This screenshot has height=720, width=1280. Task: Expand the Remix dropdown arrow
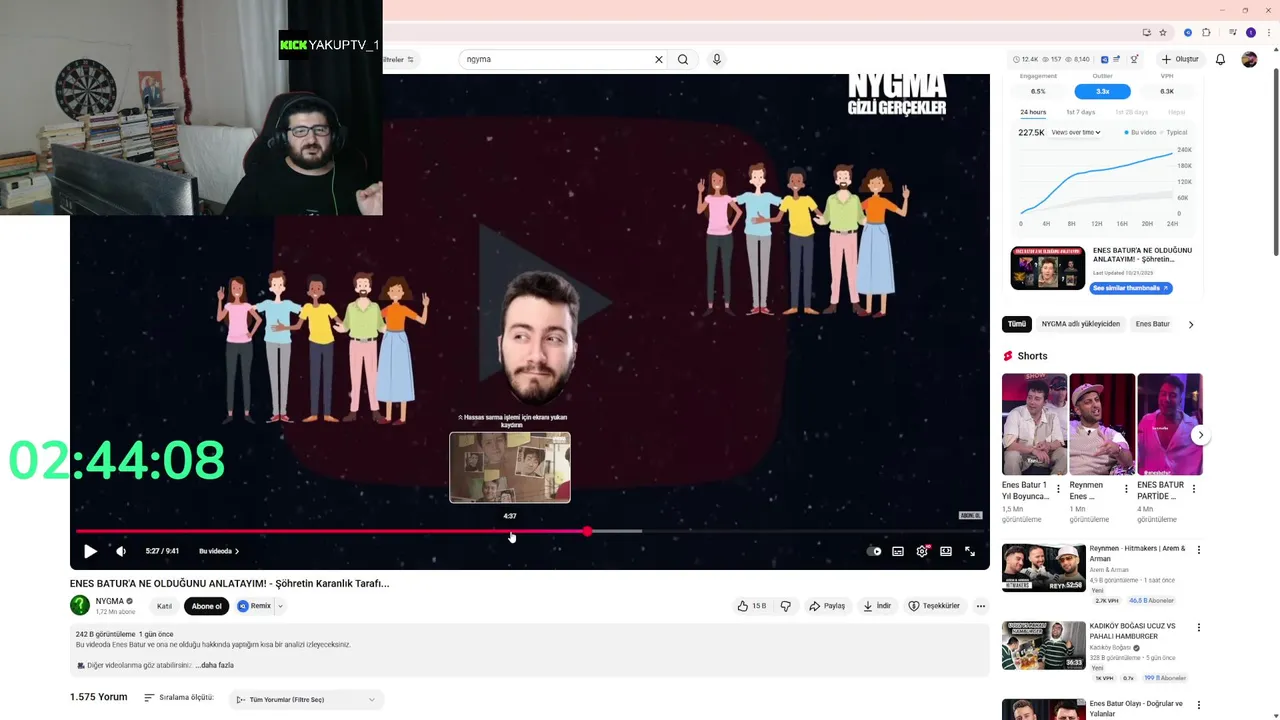click(280, 606)
